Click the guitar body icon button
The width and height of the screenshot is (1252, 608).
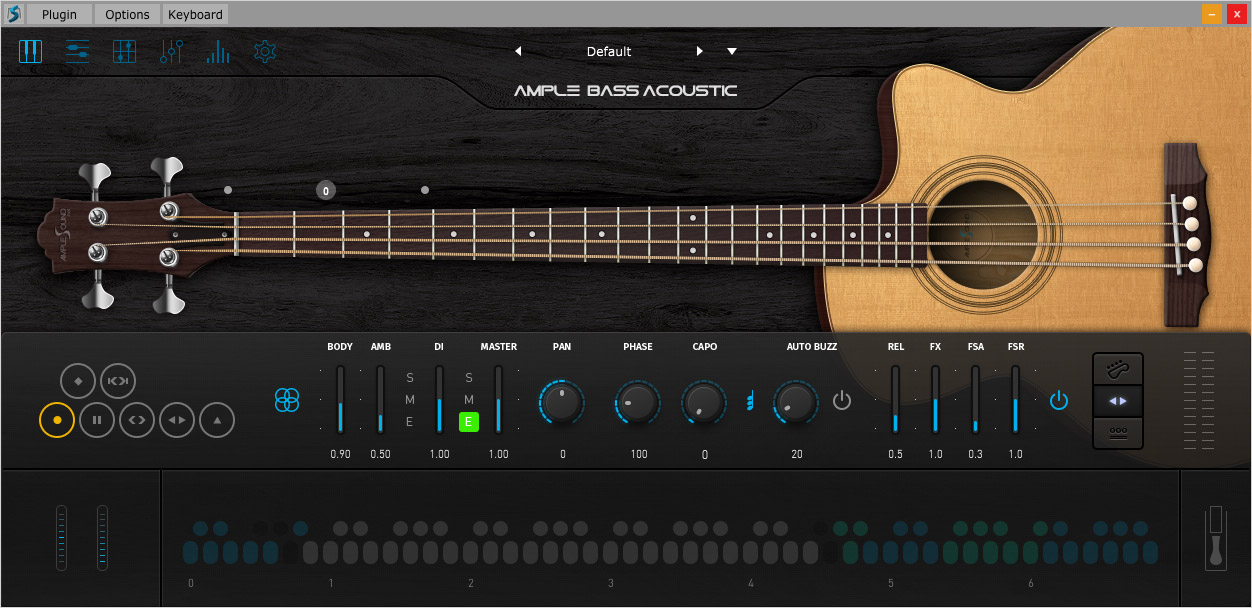(1118, 370)
